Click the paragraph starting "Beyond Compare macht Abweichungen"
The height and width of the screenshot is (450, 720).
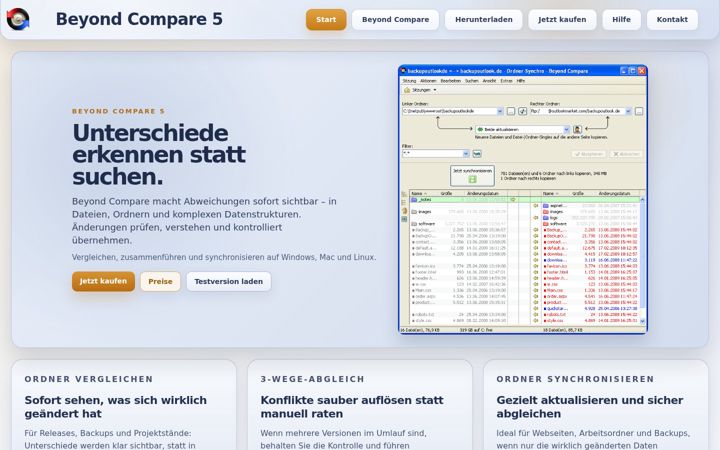coord(204,221)
